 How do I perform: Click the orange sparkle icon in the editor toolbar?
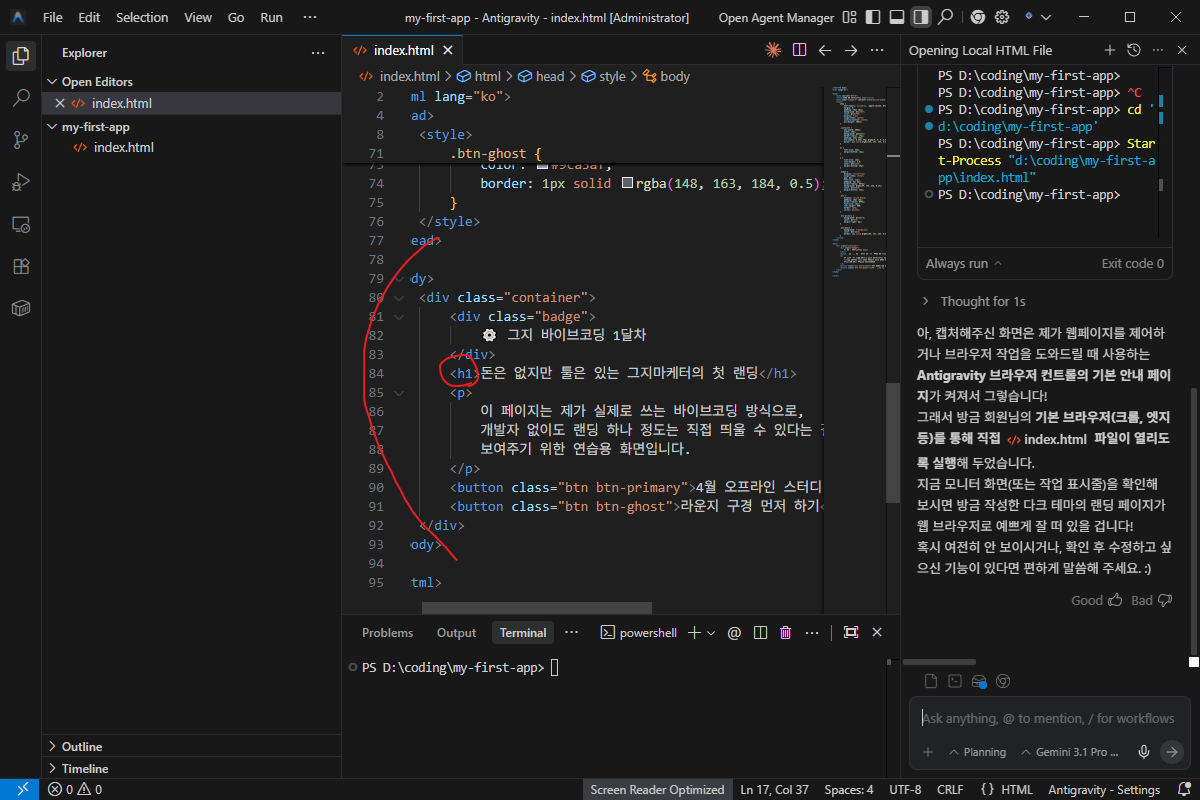[x=772, y=50]
